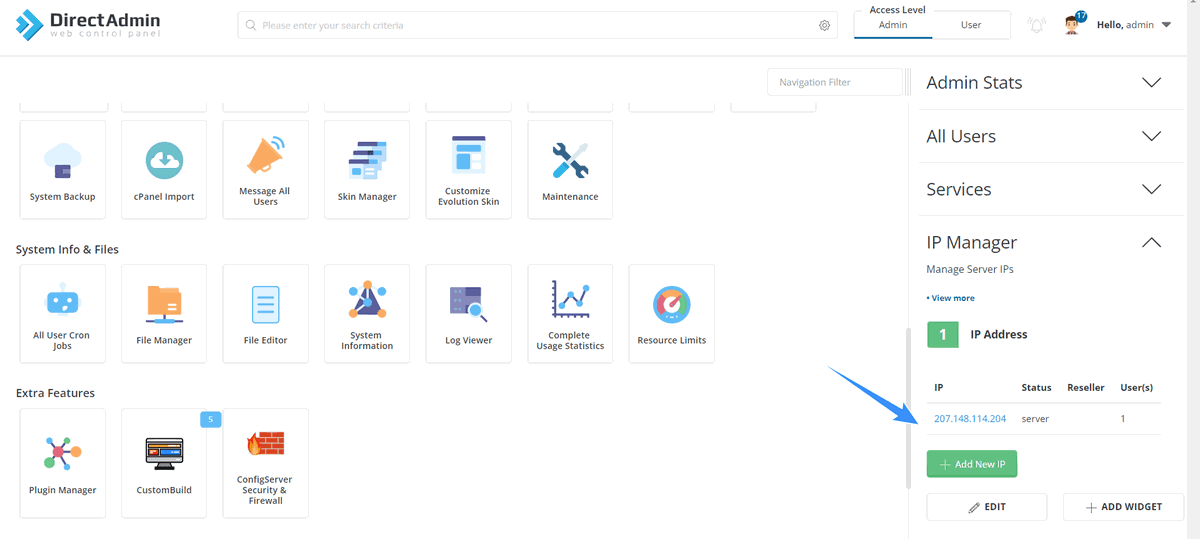Open the Skin Manager icon
1200x539 pixels.
367,169
